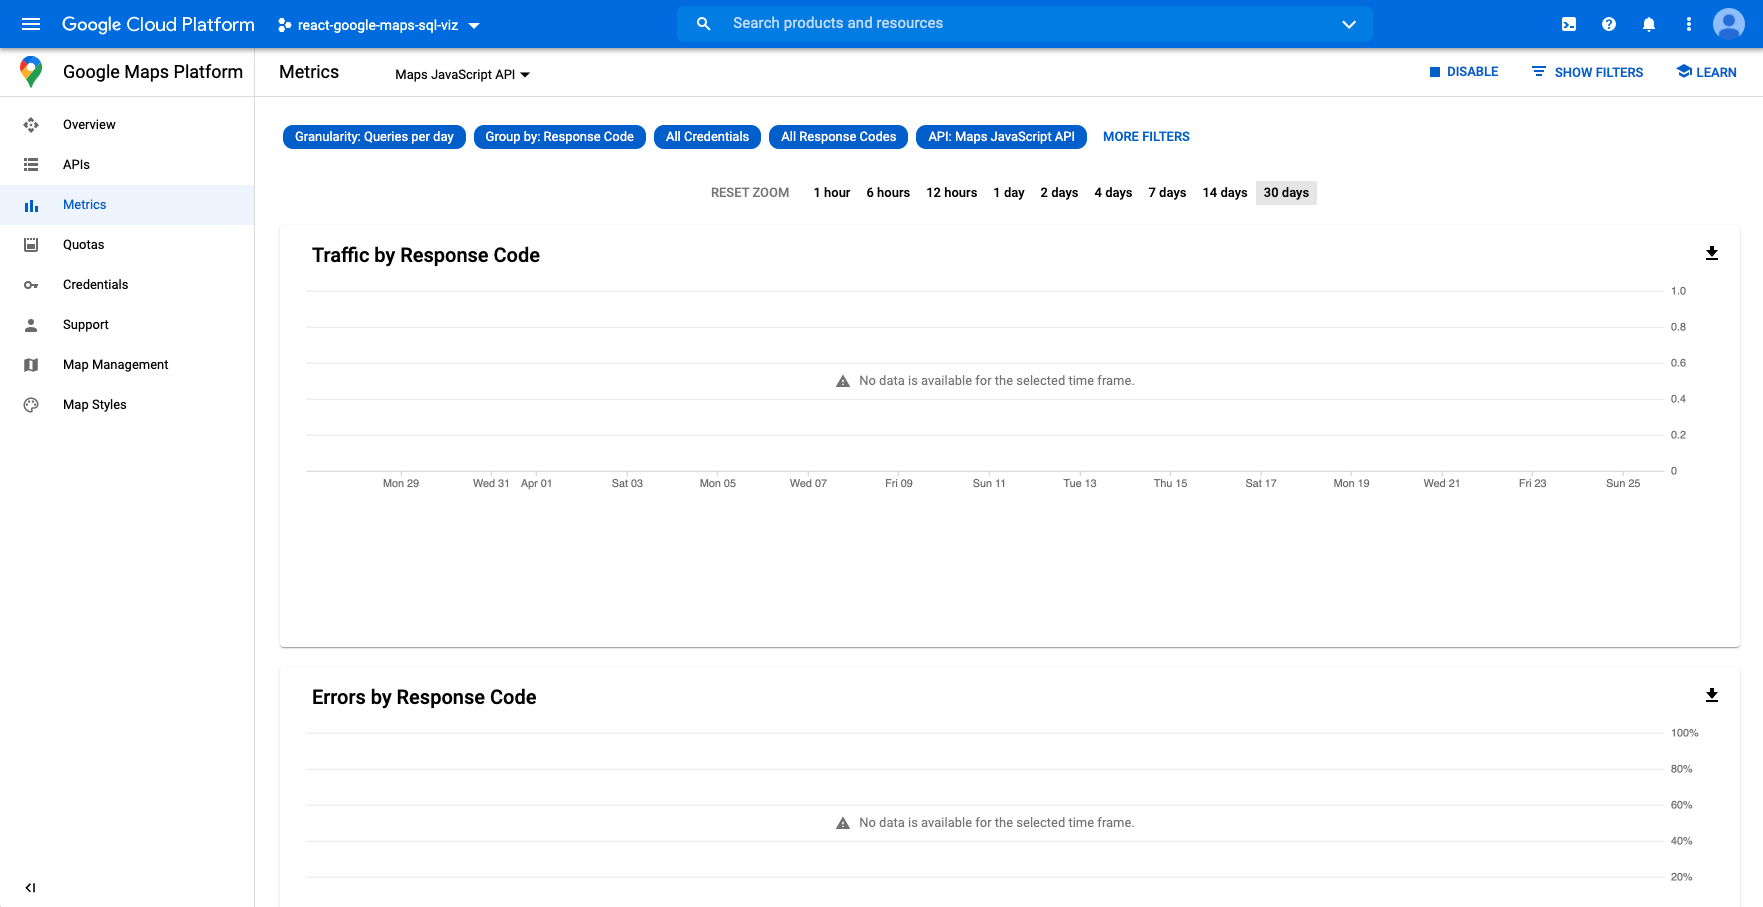Click the Errors by Response Code heading

coord(424,697)
